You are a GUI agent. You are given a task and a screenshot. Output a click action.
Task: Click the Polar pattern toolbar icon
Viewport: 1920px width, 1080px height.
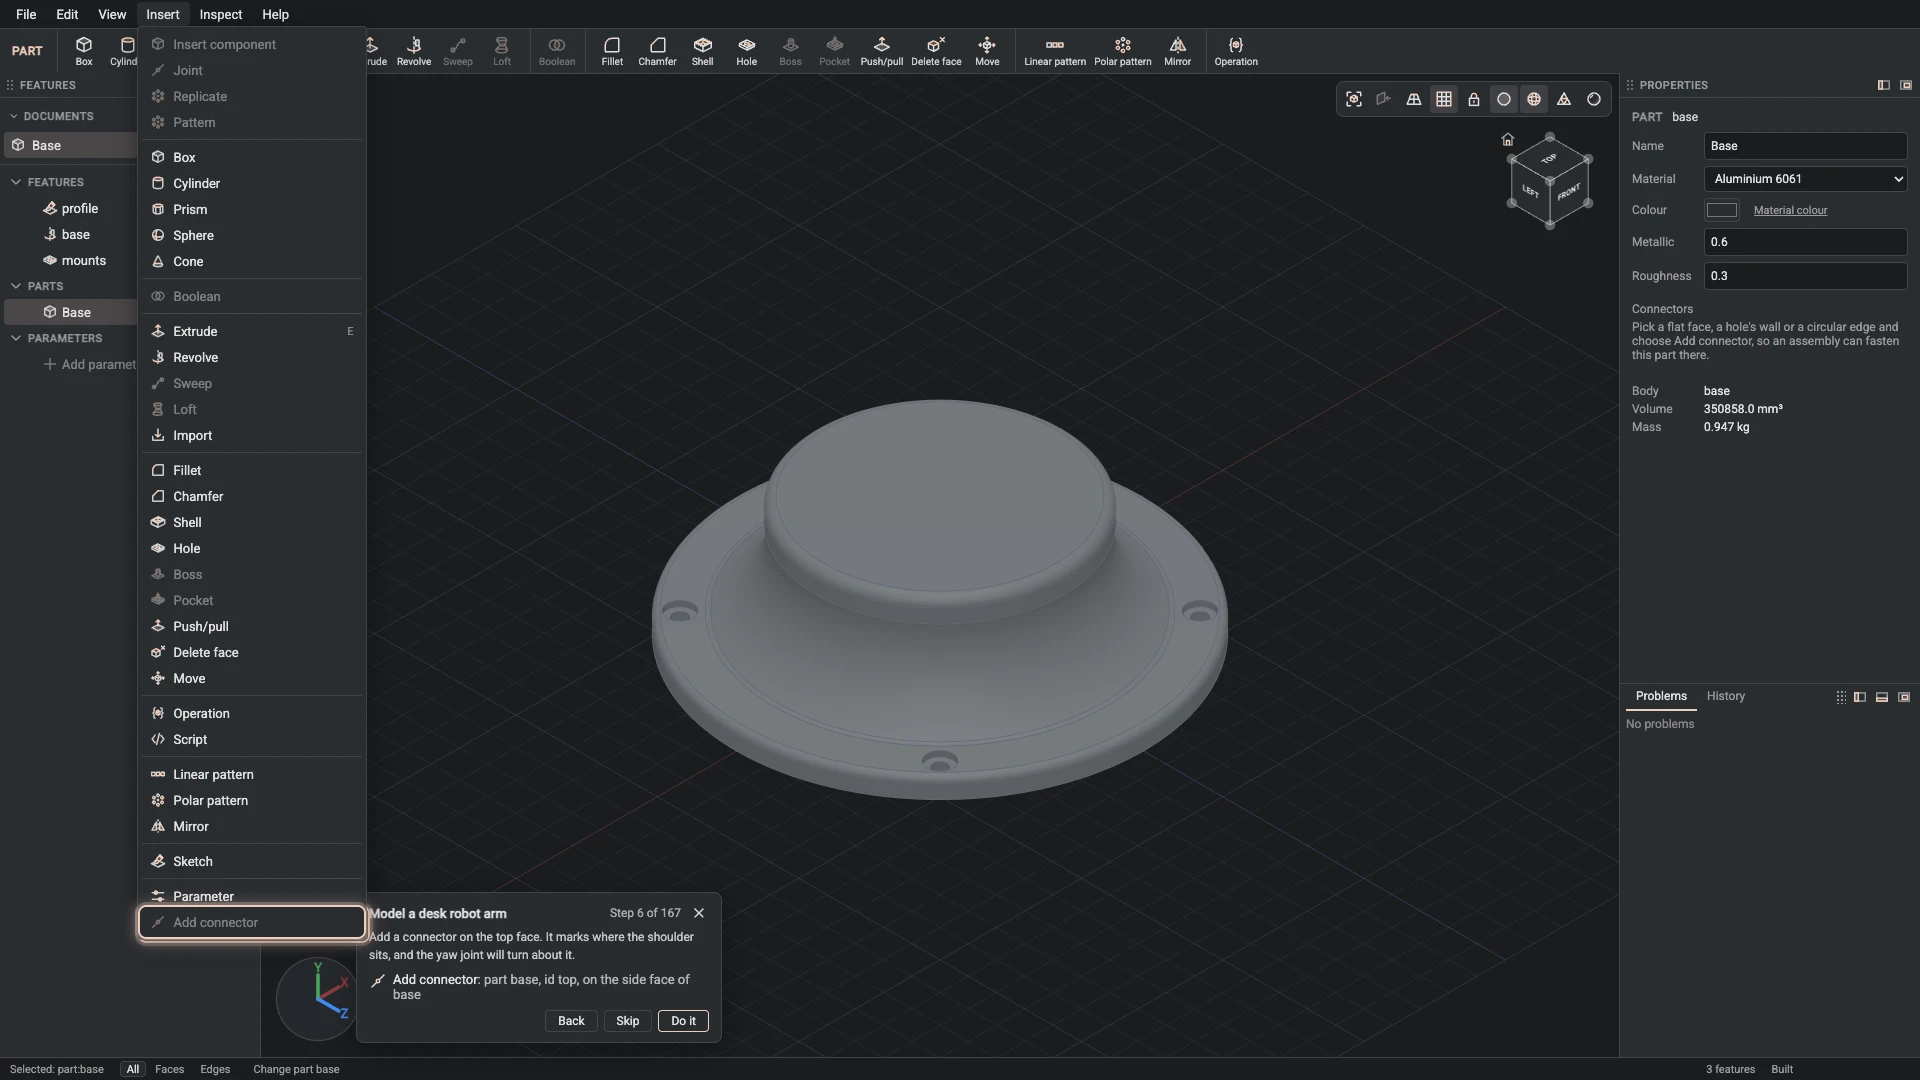point(1123,51)
